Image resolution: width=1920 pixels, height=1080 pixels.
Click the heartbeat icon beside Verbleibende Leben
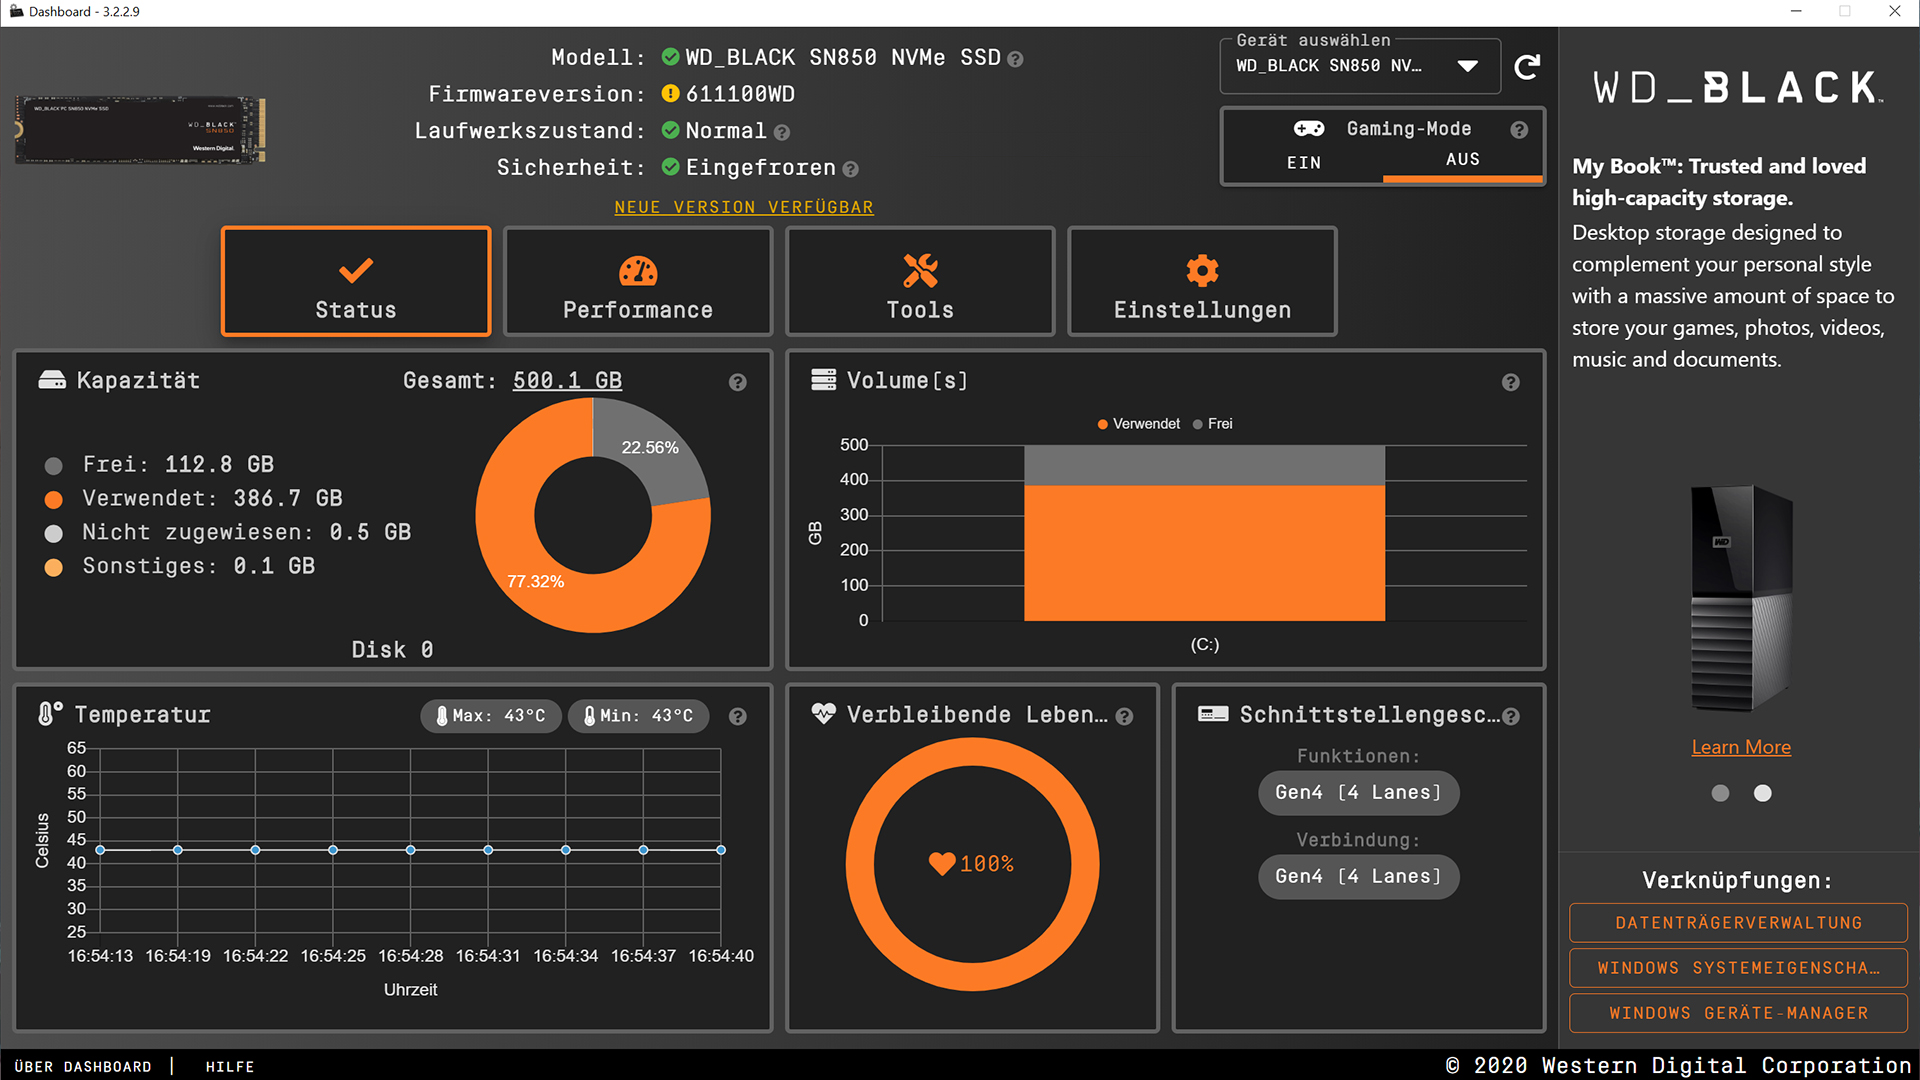pyautogui.click(x=824, y=713)
